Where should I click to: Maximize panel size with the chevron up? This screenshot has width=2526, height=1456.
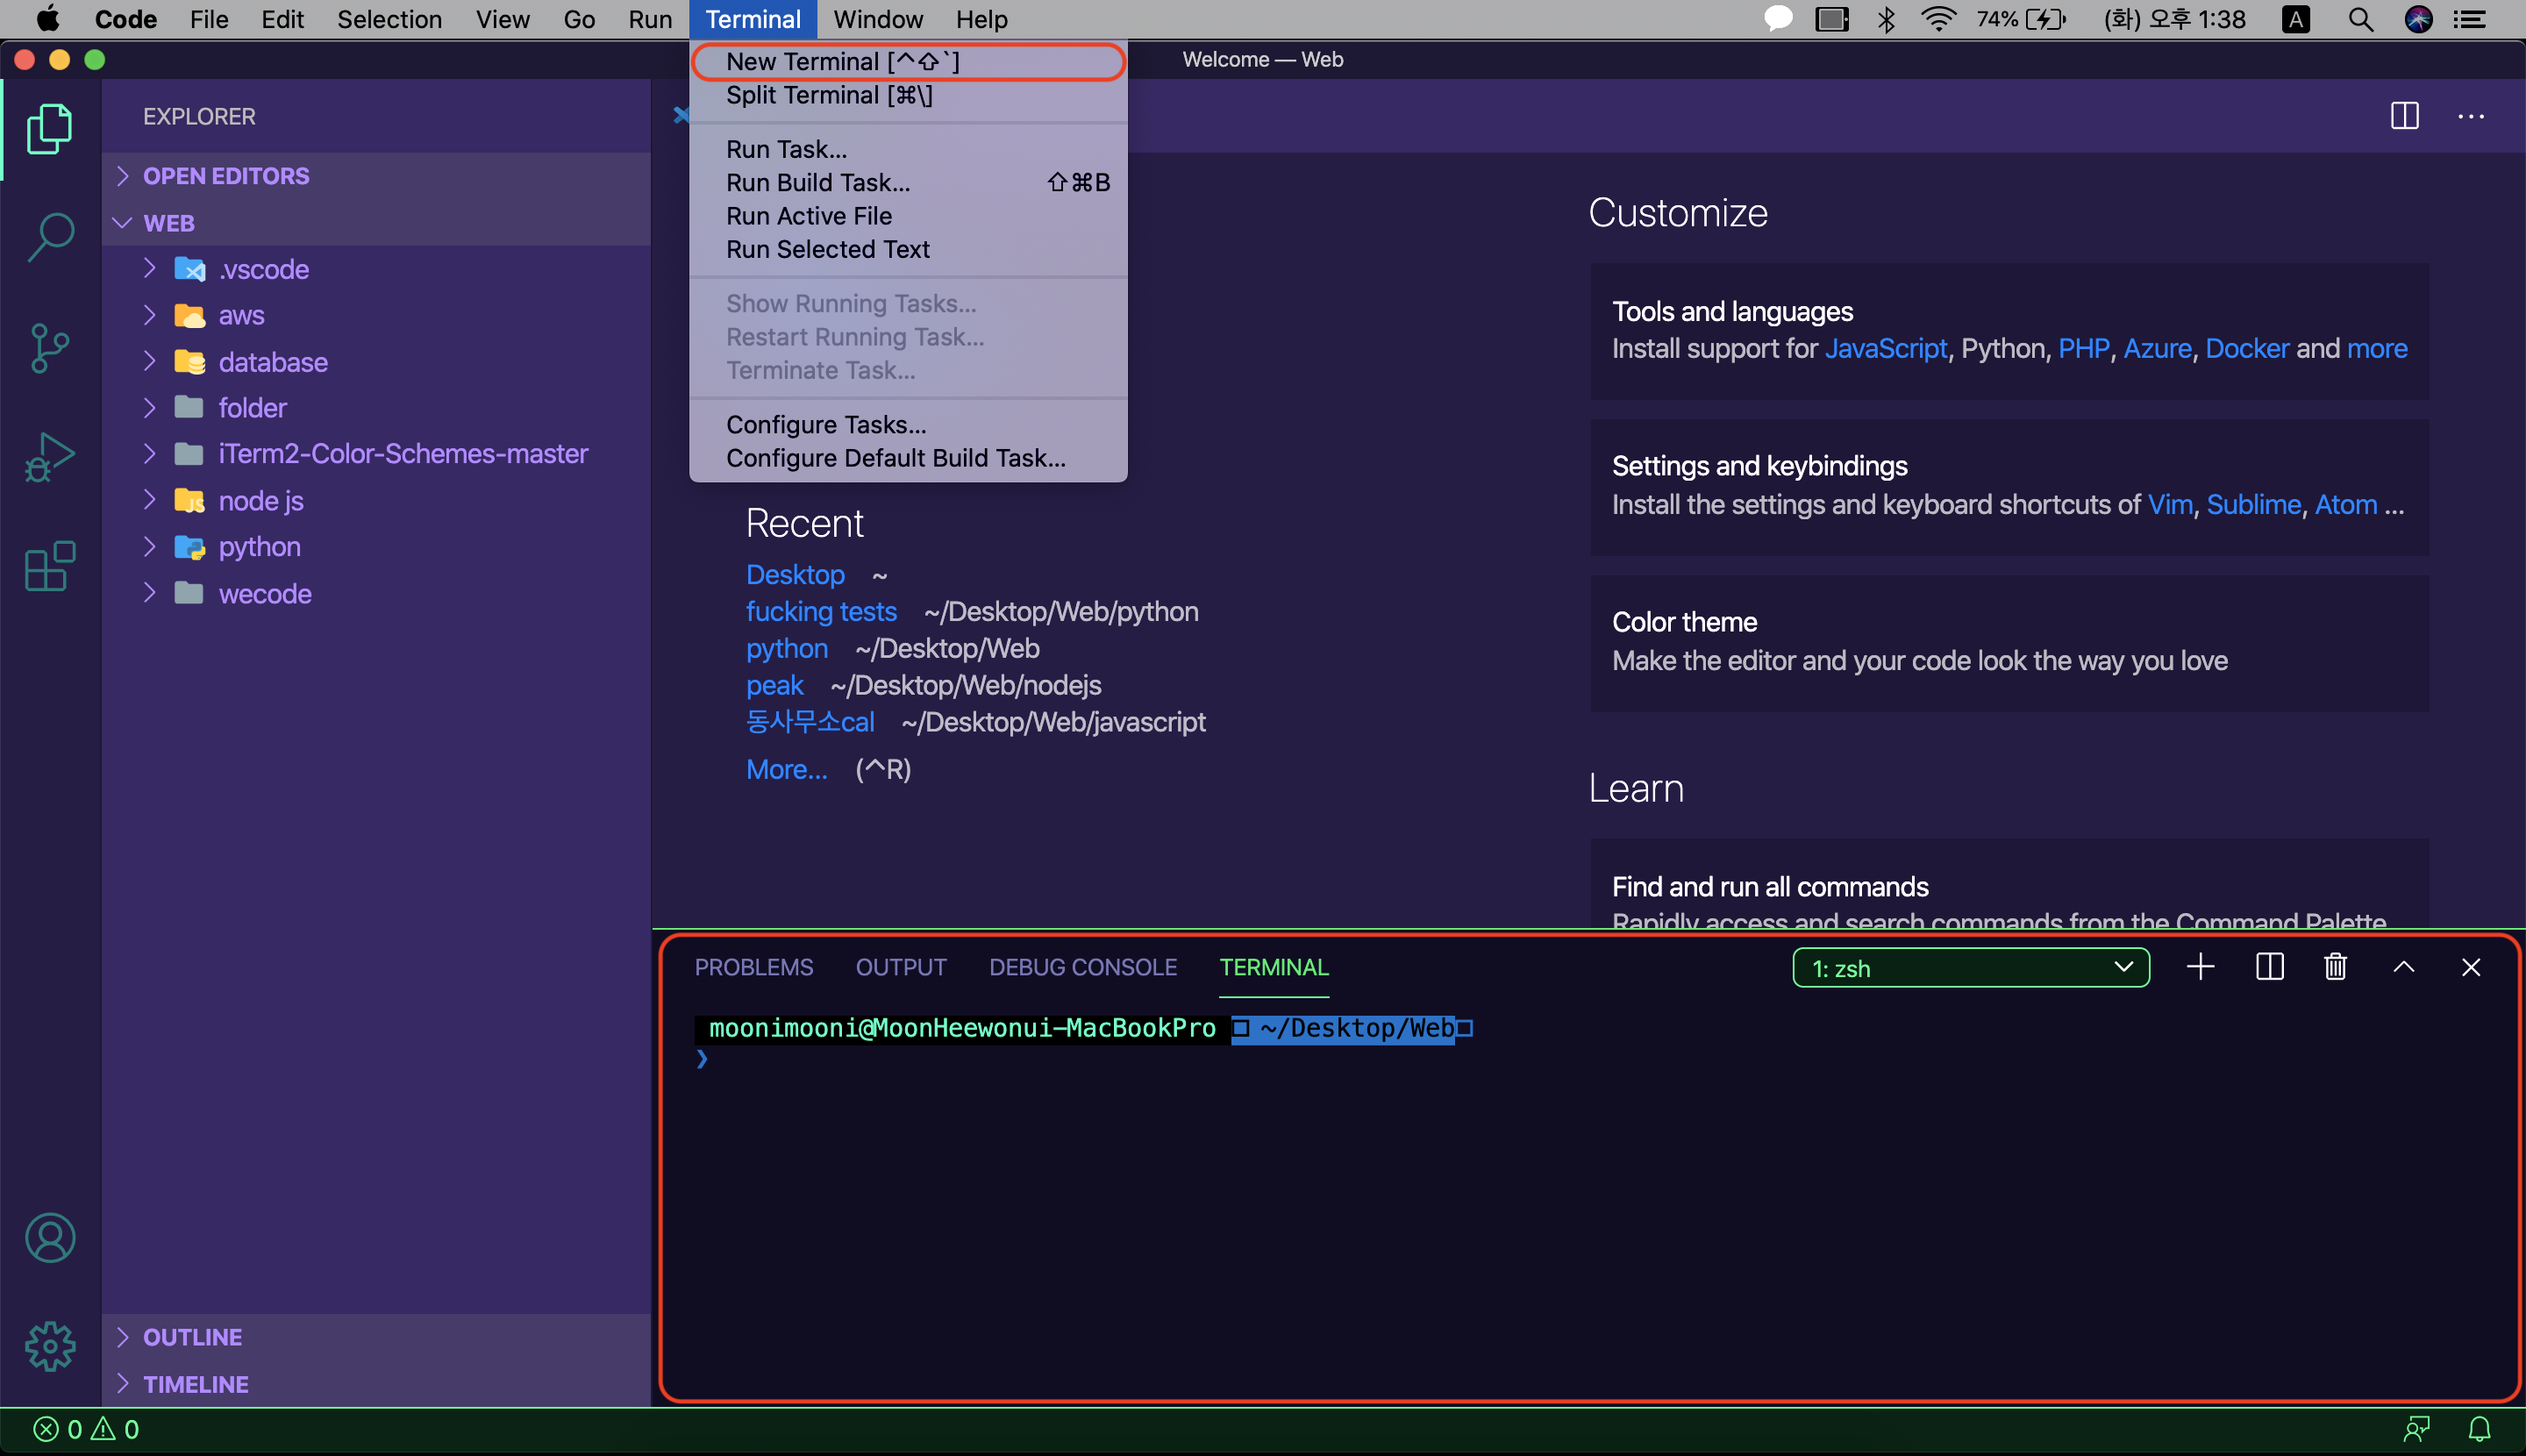pos(2404,967)
